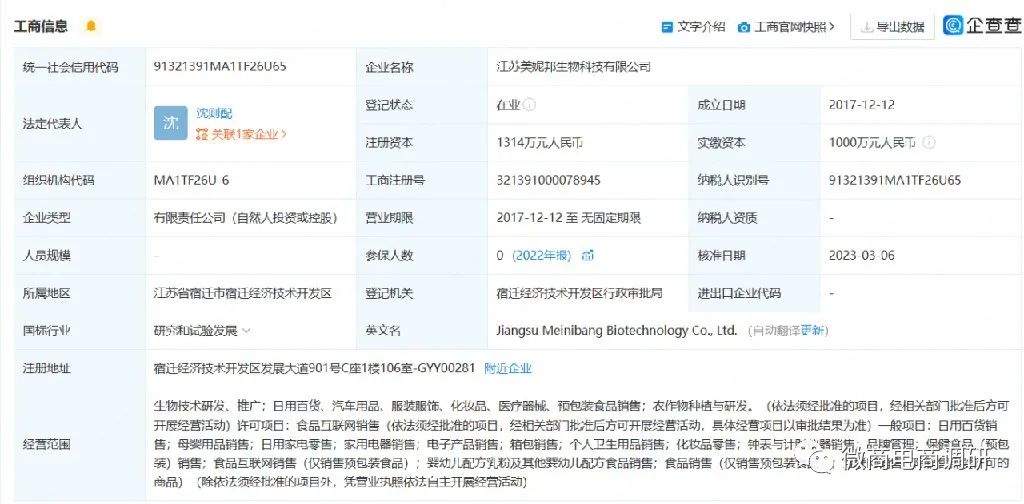This screenshot has height=504, width=1024.
Task: Click the download icon in 导出数据
Action: point(867,27)
